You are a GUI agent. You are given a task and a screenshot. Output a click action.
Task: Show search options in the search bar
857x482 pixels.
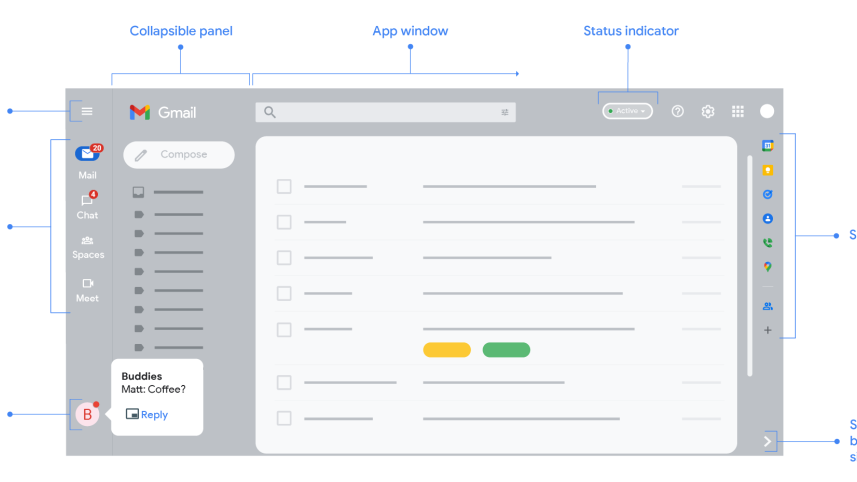pos(505,113)
